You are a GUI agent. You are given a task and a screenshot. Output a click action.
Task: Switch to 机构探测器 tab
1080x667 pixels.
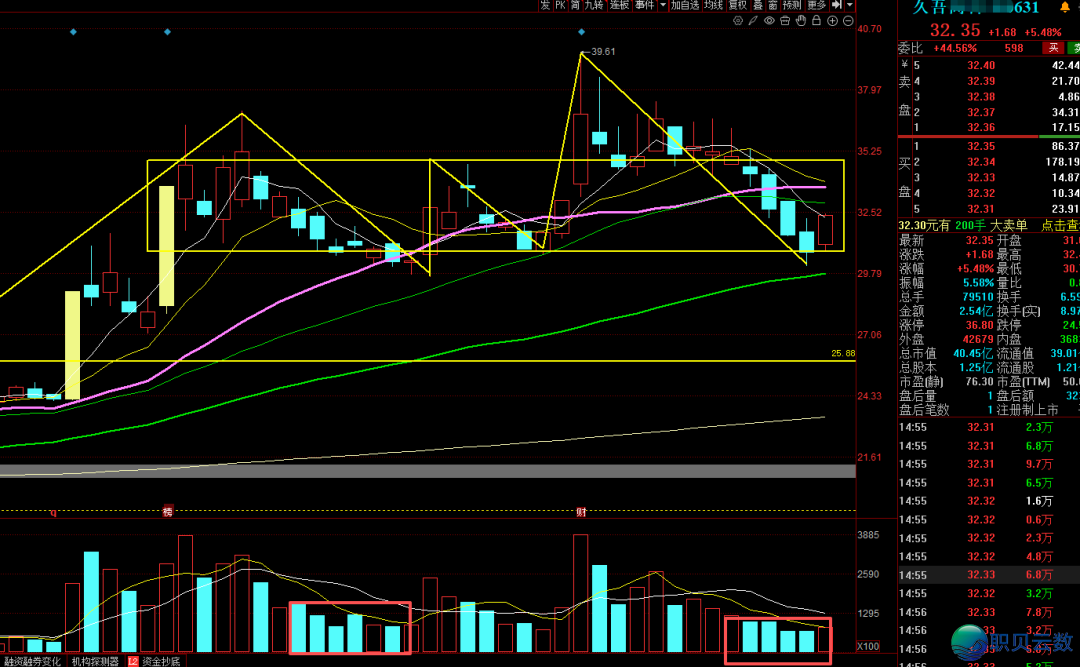95,661
